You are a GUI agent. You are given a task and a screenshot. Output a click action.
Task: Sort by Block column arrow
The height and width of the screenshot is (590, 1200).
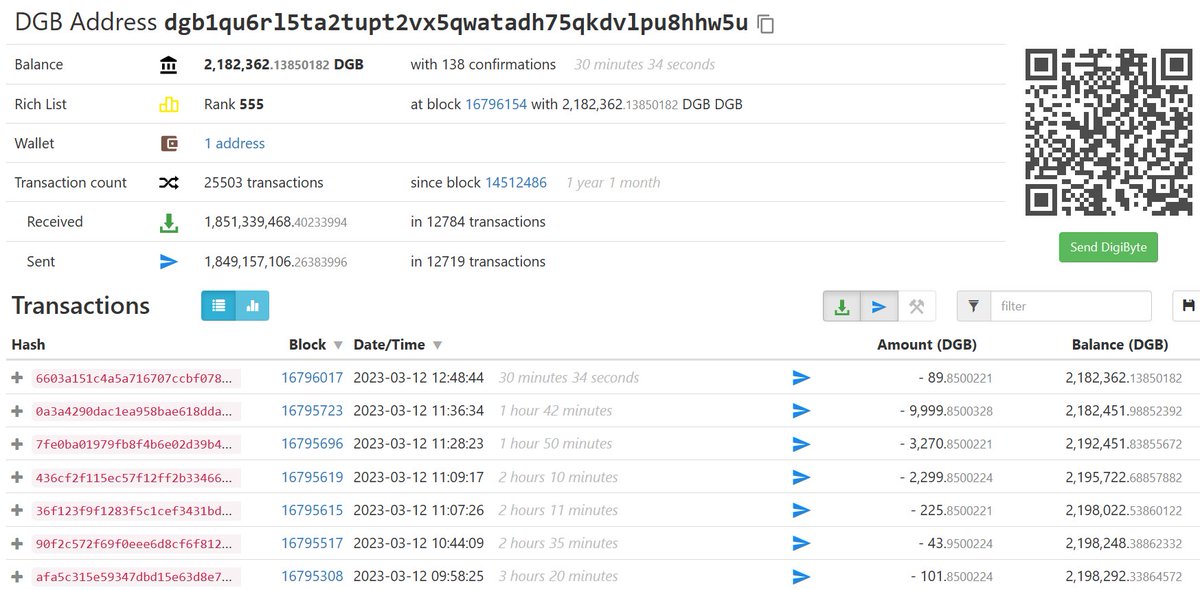[338, 345]
